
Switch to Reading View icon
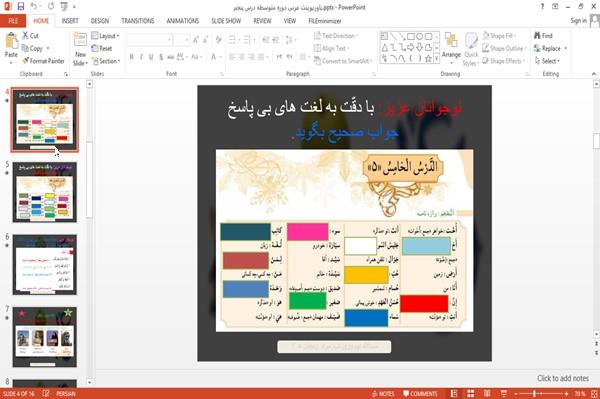(487, 394)
